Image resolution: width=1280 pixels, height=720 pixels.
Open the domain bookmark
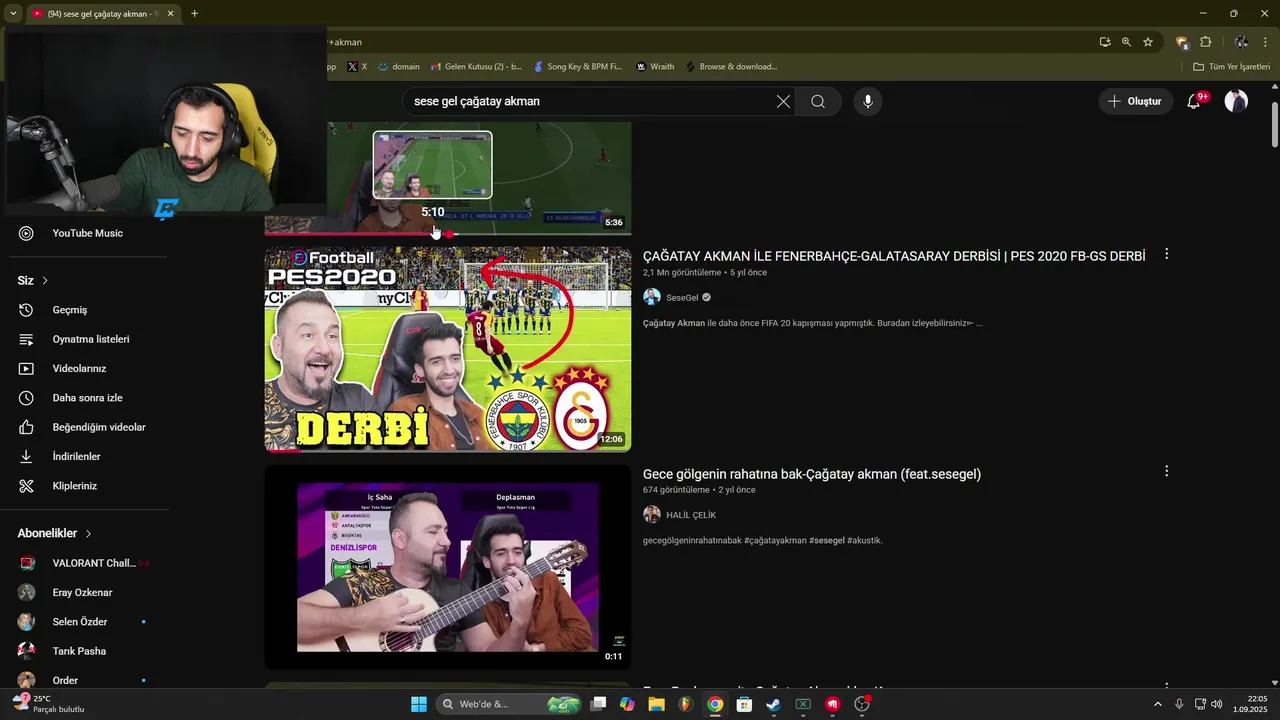click(x=397, y=67)
